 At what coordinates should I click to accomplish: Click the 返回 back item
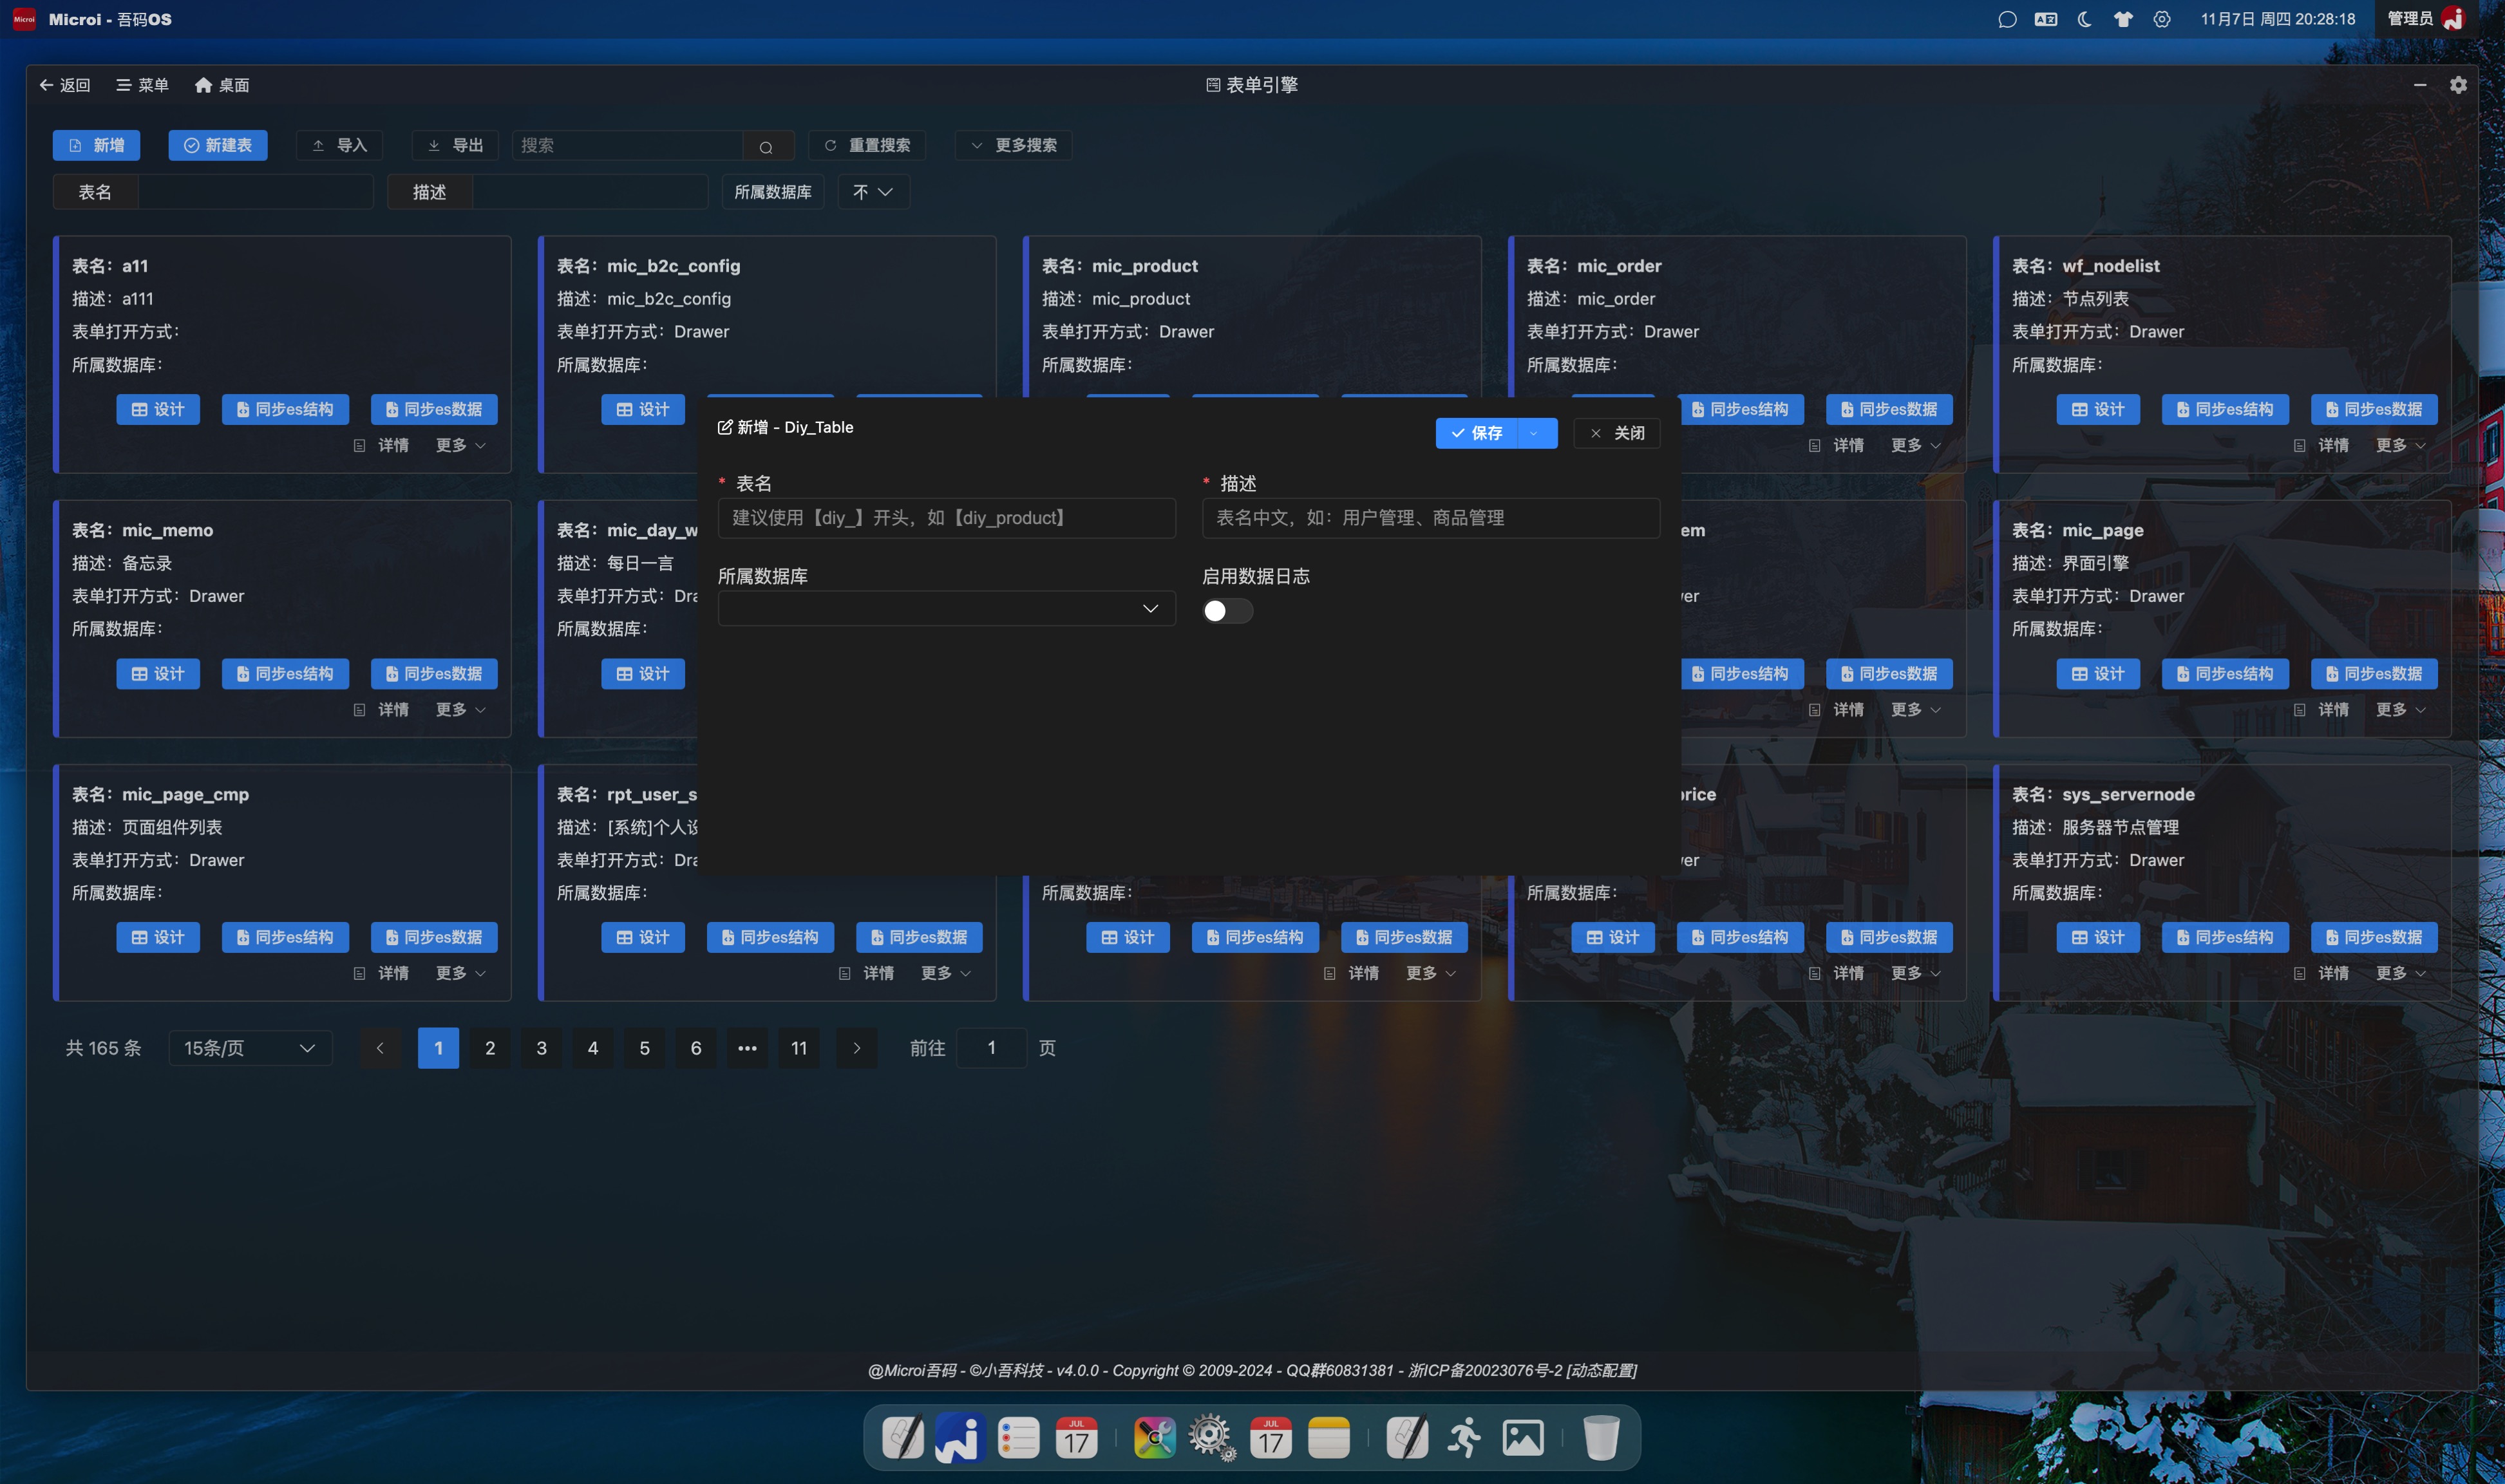tap(65, 85)
